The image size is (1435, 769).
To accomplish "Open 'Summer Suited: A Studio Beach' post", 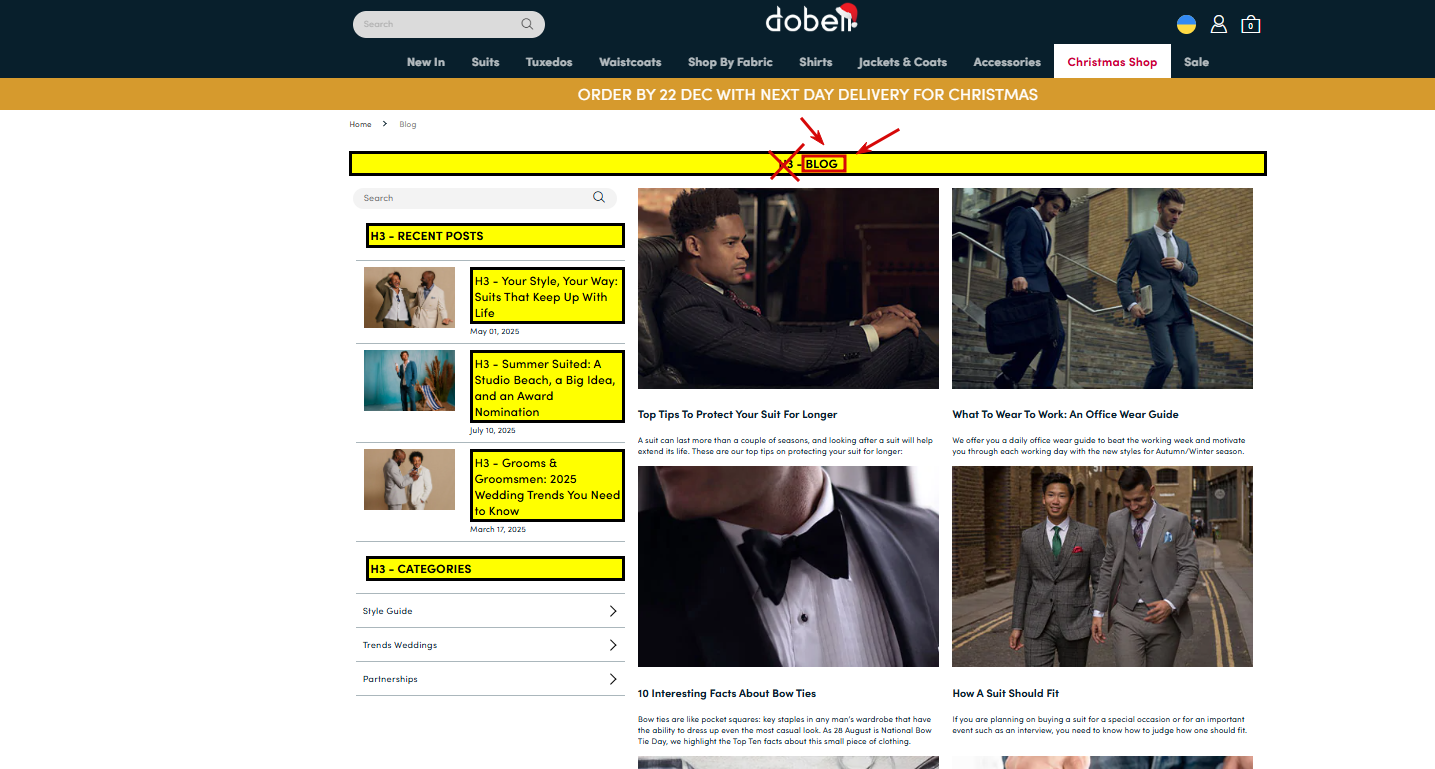I will tap(547, 387).
